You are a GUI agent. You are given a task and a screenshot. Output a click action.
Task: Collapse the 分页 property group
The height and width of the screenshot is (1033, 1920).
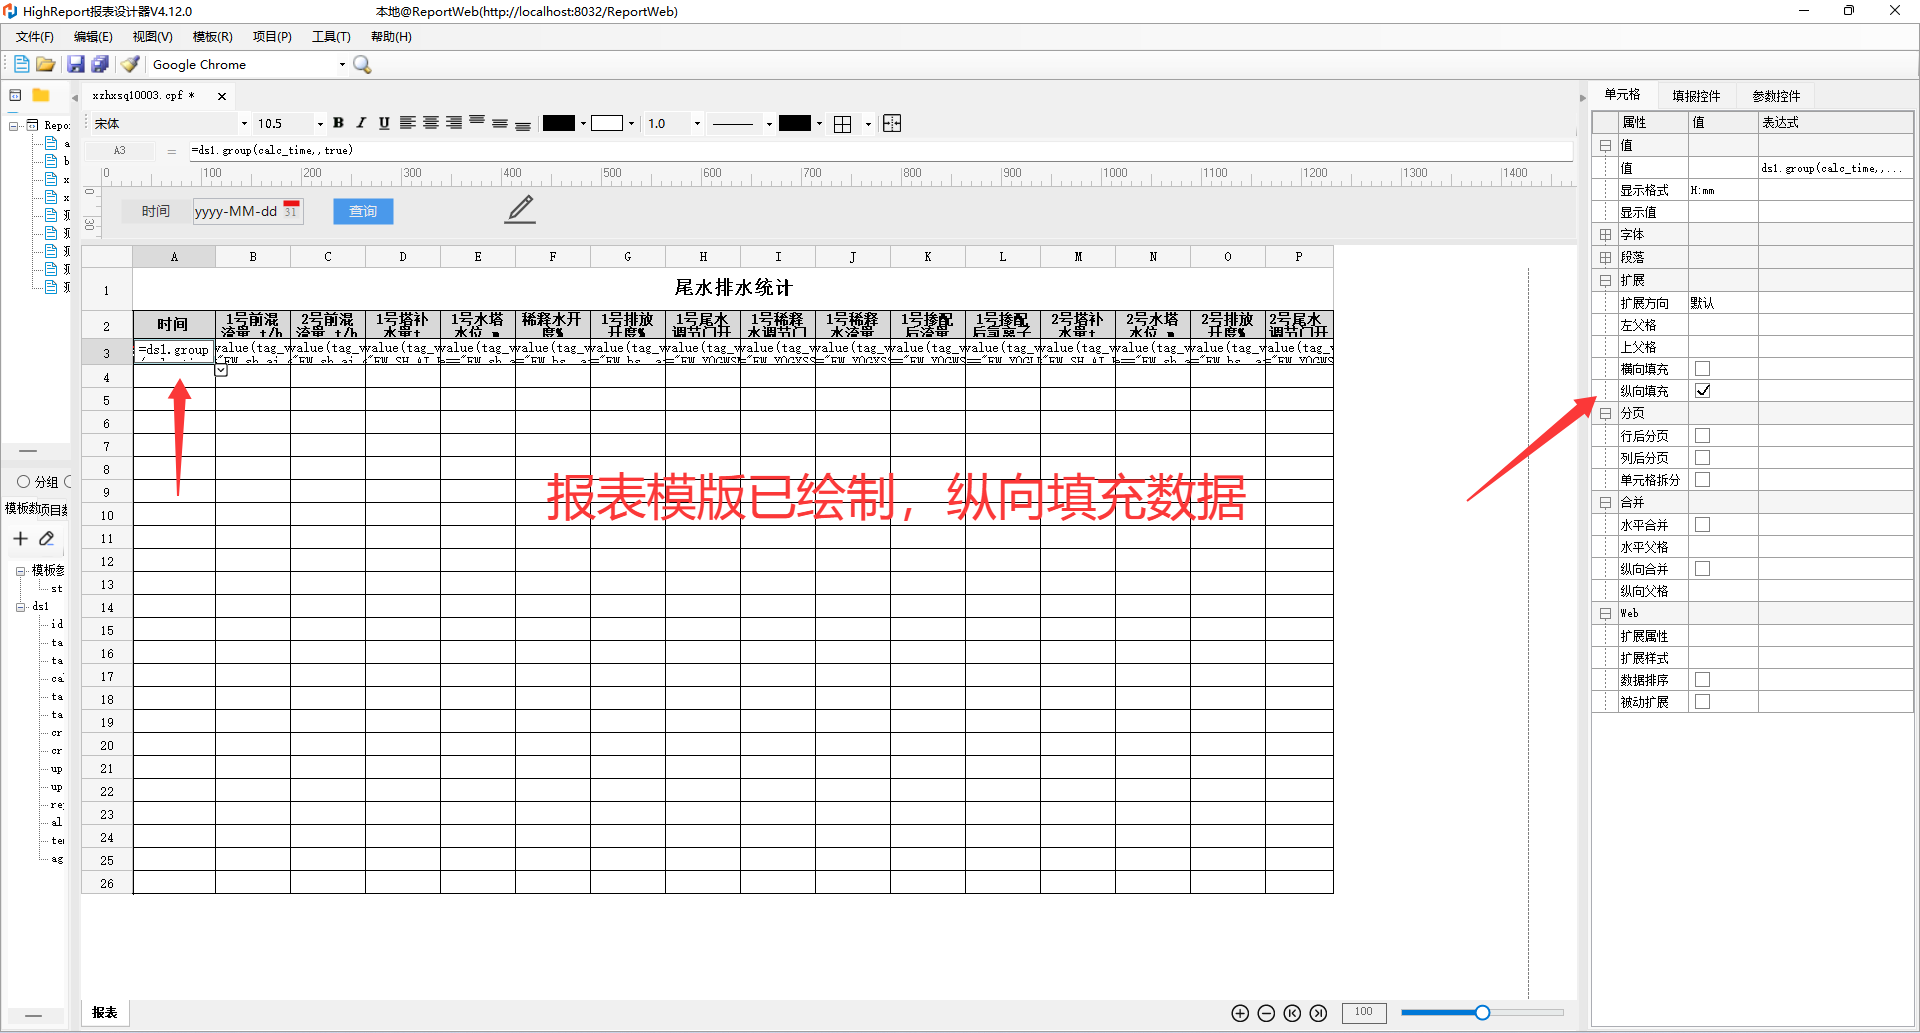pyautogui.click(x=1605, y=413)
